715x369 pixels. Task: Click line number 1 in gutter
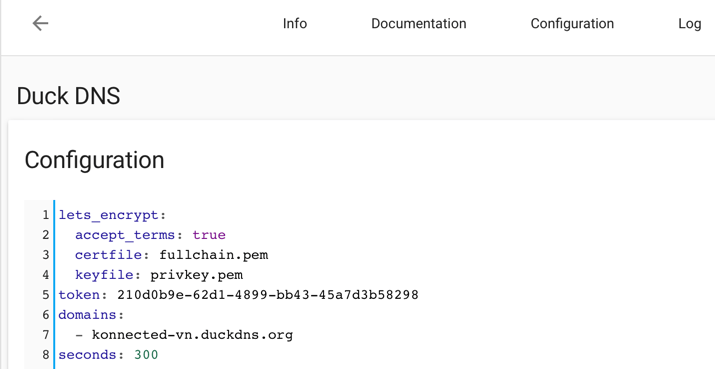click(45, 215)
